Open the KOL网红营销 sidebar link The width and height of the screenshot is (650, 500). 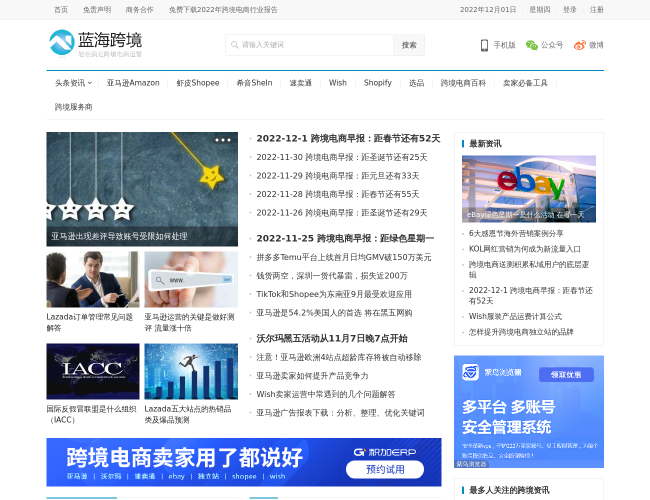[x=524, y=249]
